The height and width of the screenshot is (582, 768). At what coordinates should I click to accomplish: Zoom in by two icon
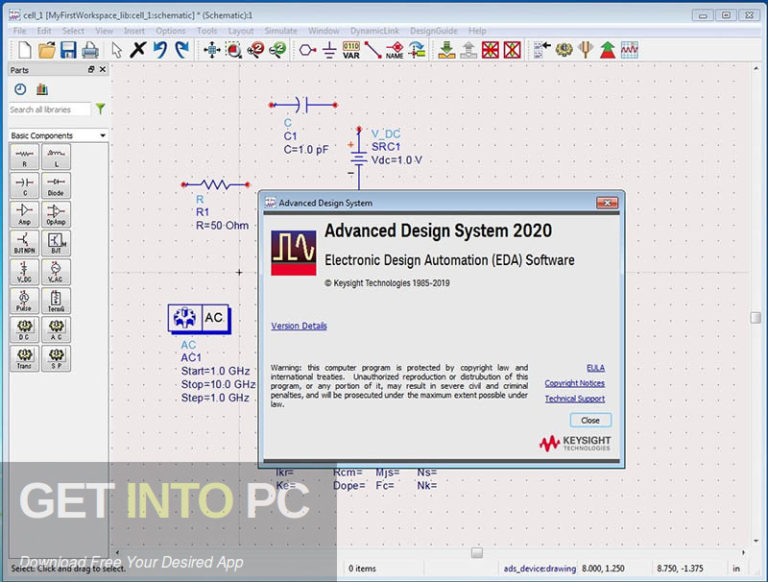(256, 50)
